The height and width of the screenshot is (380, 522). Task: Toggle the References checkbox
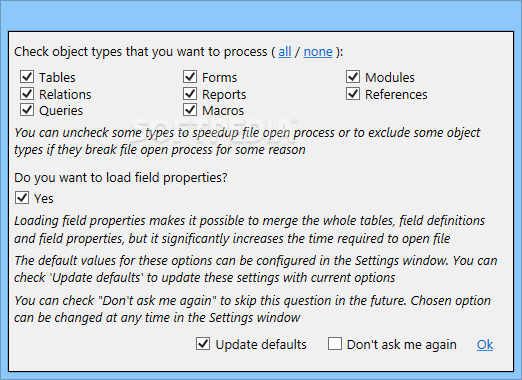click(353, 94)
